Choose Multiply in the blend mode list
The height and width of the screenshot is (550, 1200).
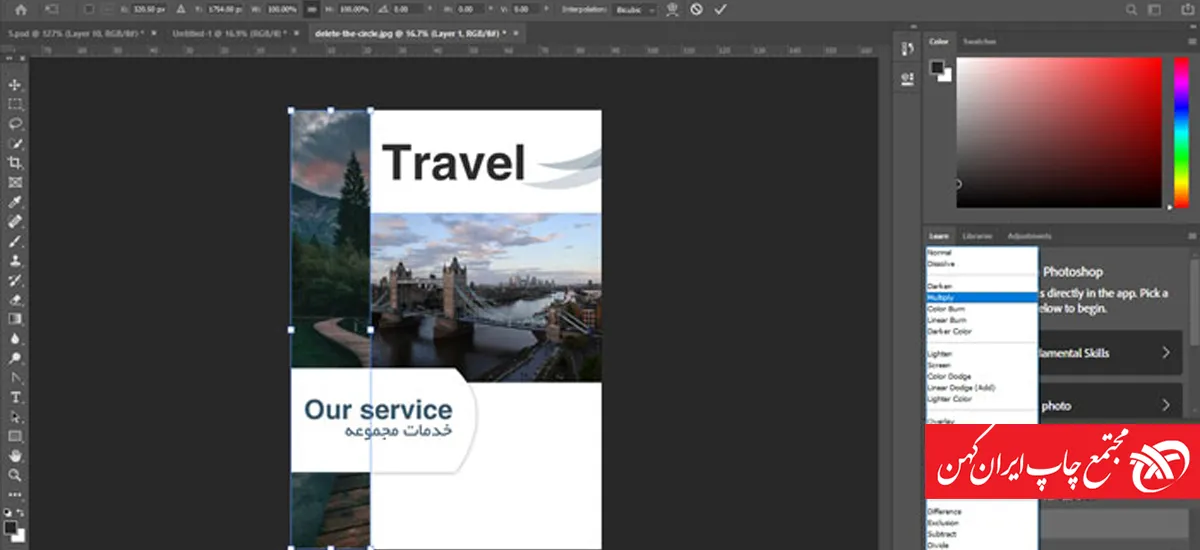[981, 298]
